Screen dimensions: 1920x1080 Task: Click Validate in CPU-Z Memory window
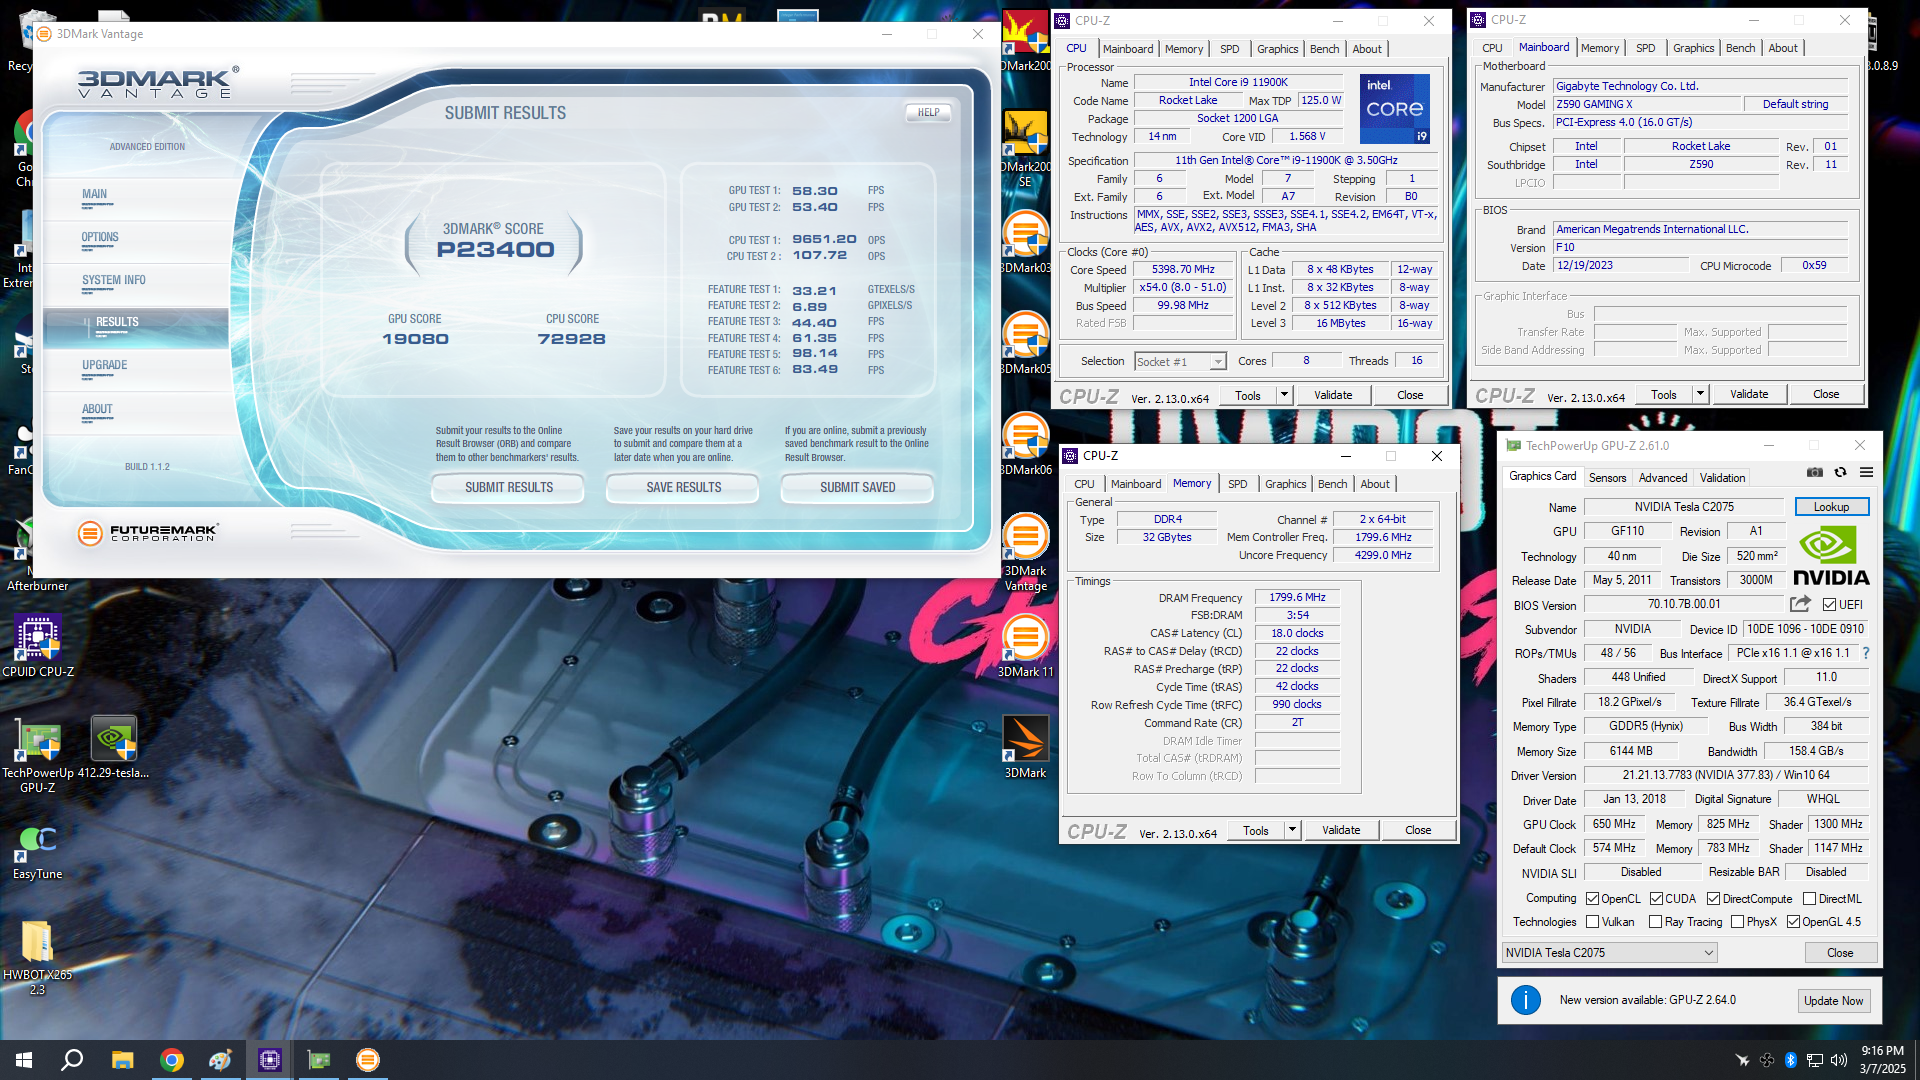[1341, 830]
